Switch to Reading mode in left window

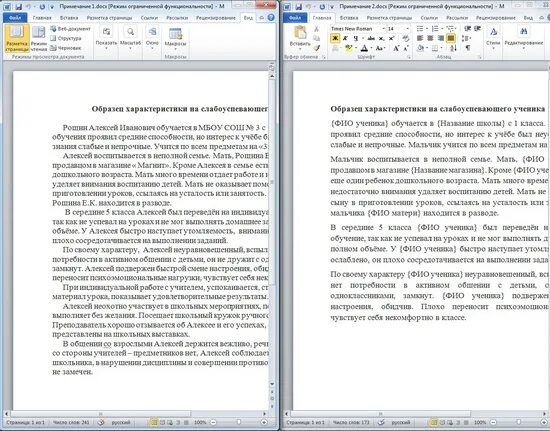(x=39, y=39)
